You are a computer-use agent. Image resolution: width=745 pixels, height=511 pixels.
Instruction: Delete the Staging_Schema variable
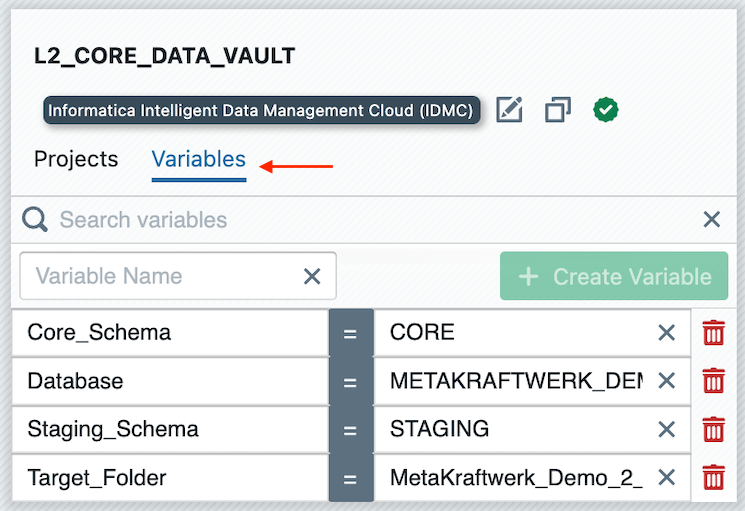coord(713,429)
